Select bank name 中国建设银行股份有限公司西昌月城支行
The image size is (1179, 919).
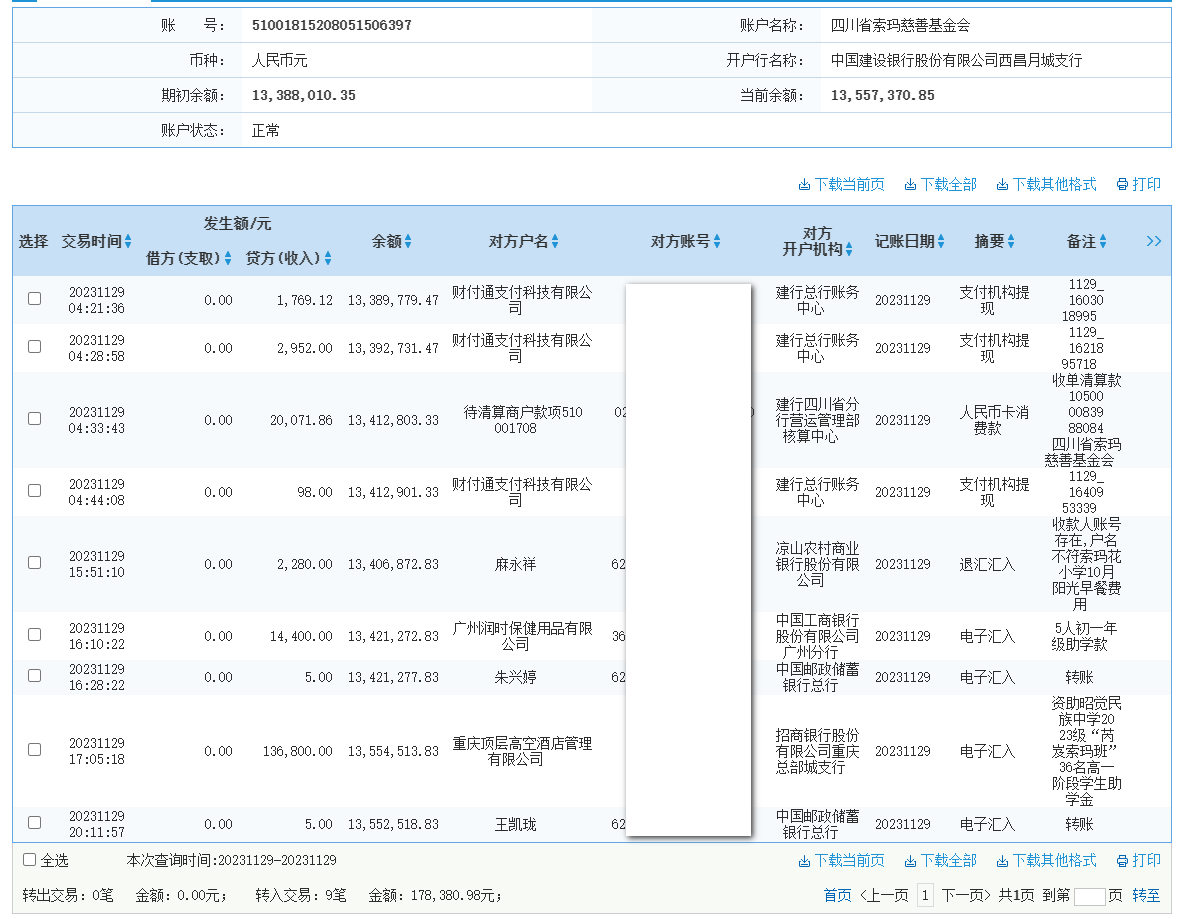[956, 60]
